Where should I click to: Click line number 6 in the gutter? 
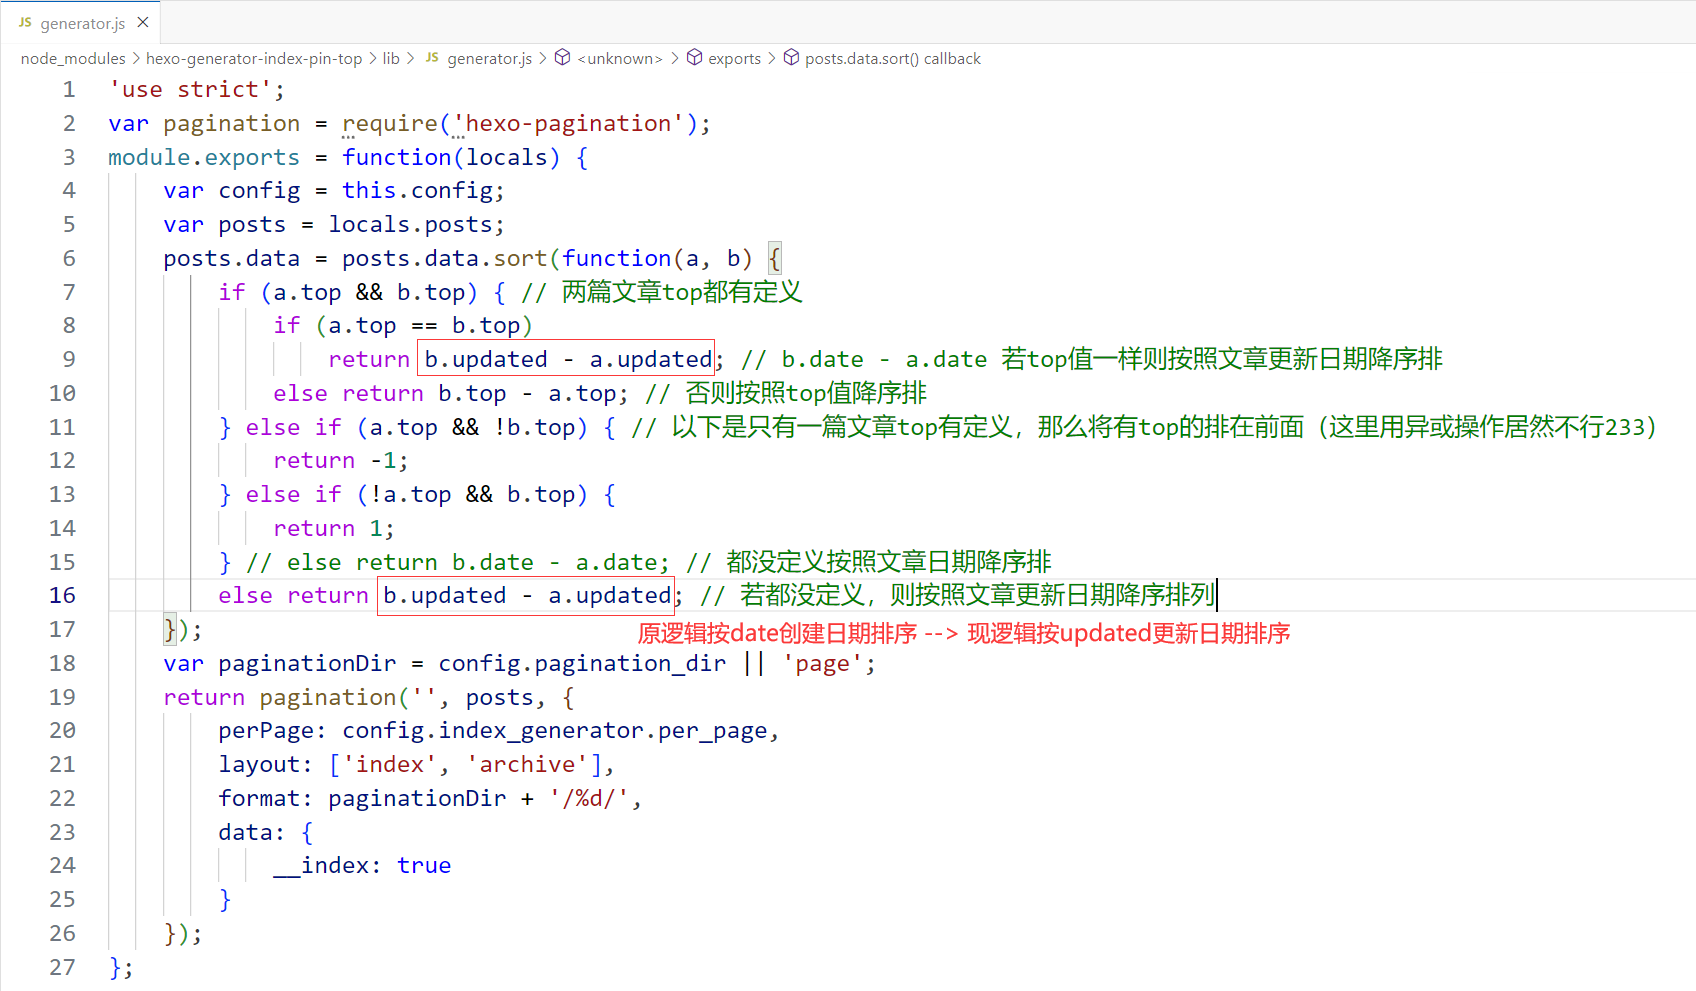(x=69, y=259)
